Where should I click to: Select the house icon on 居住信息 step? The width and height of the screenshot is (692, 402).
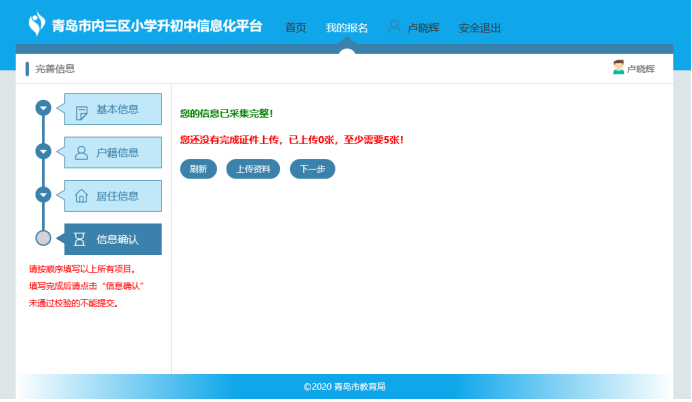pos(81,196)
